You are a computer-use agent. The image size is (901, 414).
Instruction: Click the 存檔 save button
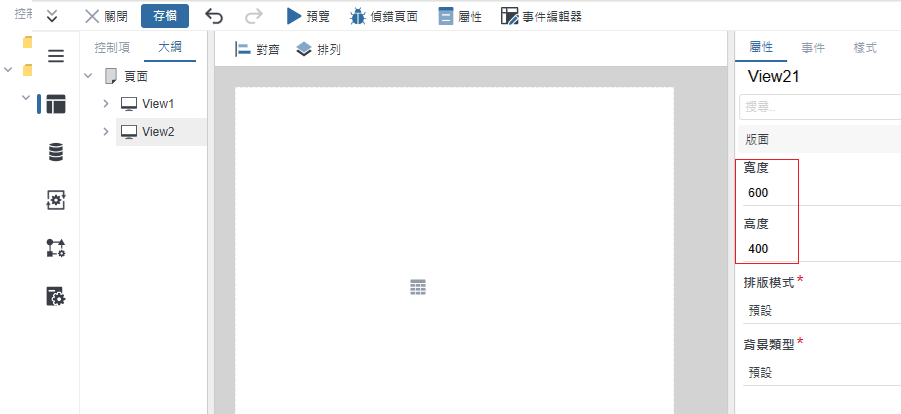point(164,16)
